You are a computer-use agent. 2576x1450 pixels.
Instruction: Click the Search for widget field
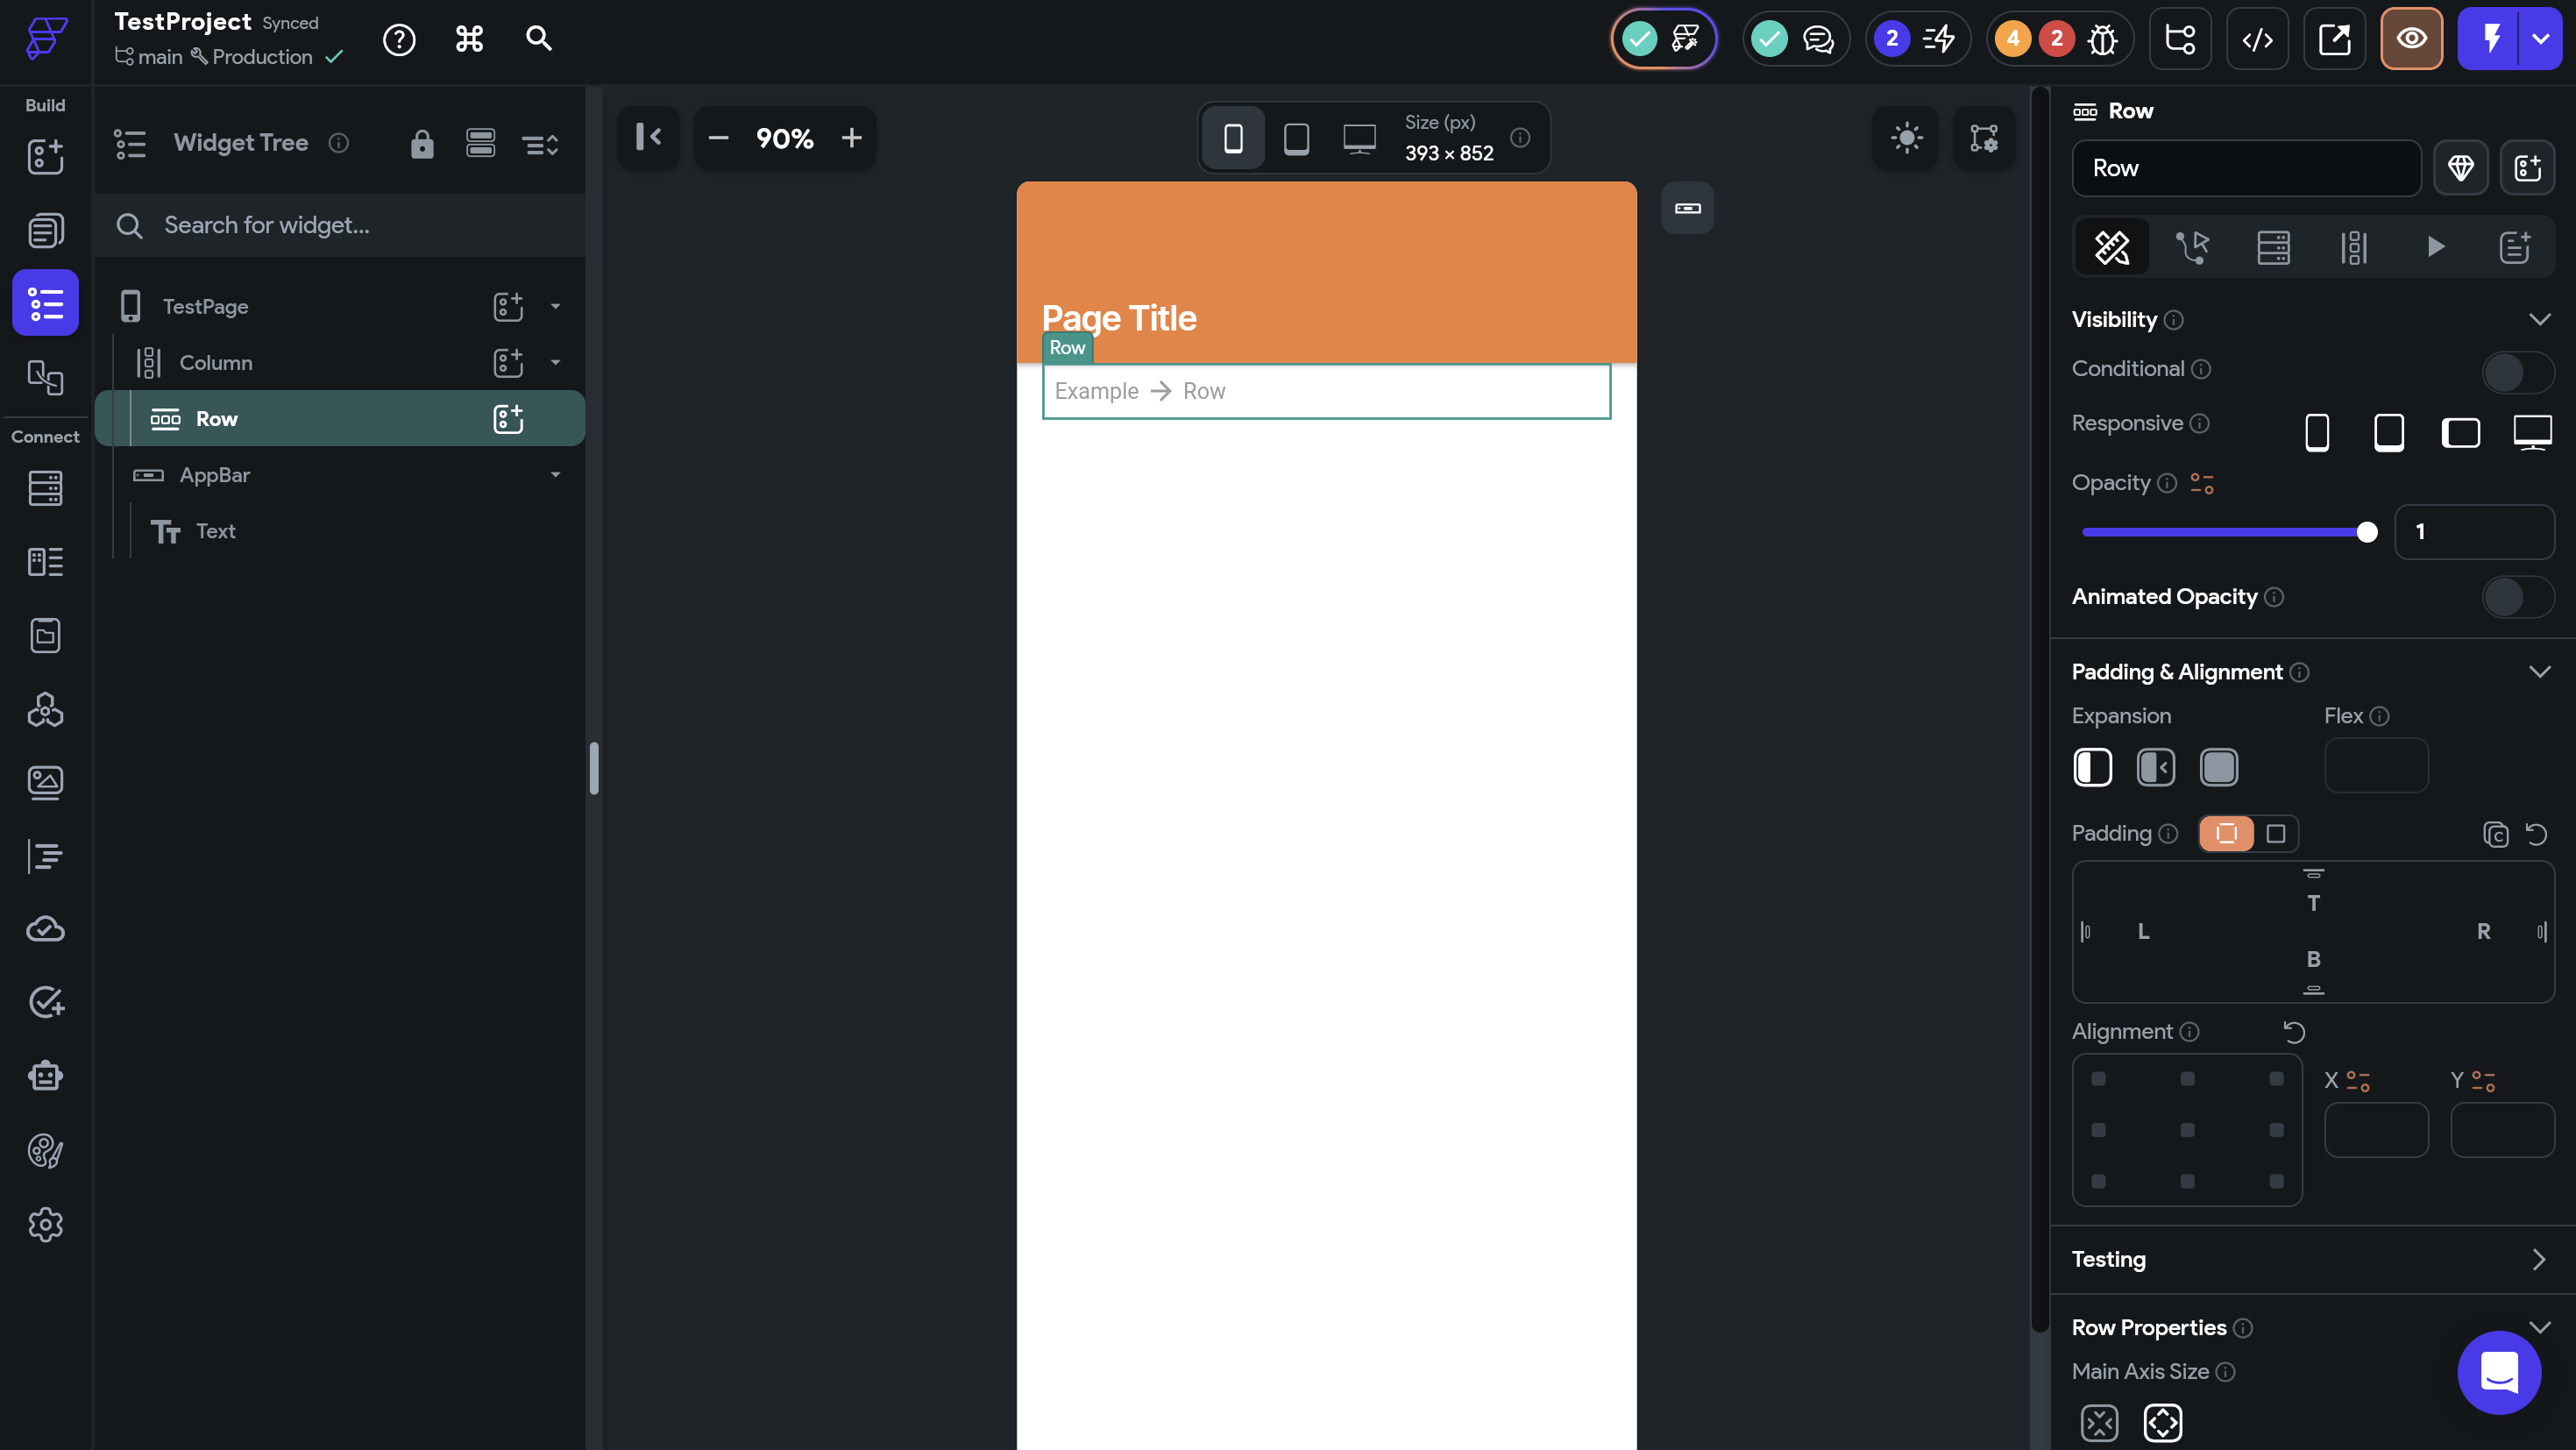[x=340, y=225]
